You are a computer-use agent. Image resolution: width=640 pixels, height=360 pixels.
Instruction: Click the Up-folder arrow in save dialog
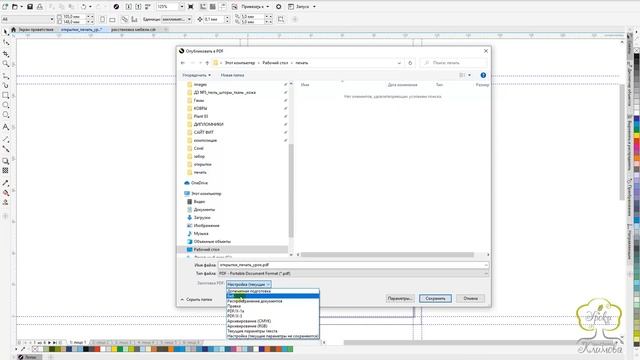[207, 63]
